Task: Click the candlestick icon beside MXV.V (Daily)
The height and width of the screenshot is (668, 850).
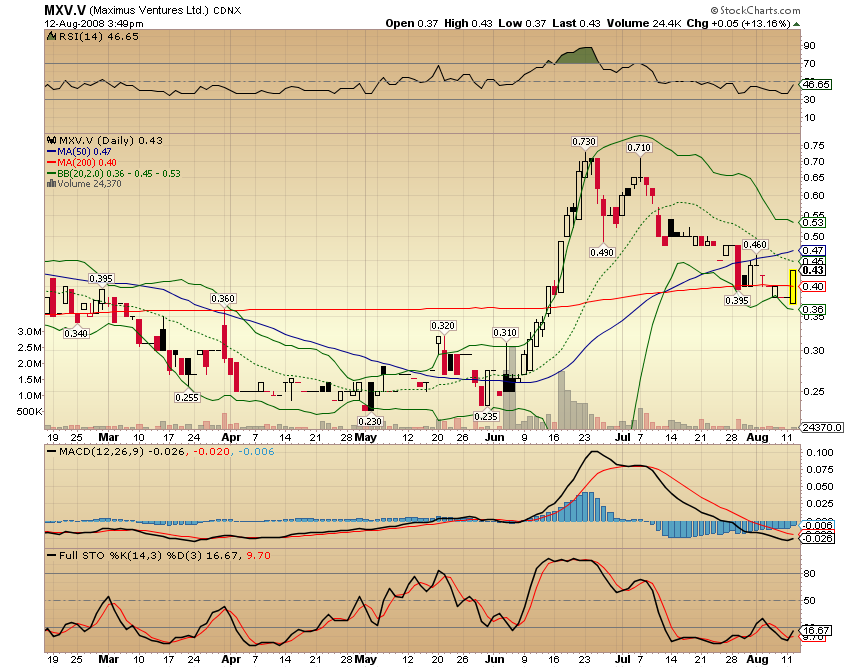Action: pyautogui.click(x=52, y=140)
